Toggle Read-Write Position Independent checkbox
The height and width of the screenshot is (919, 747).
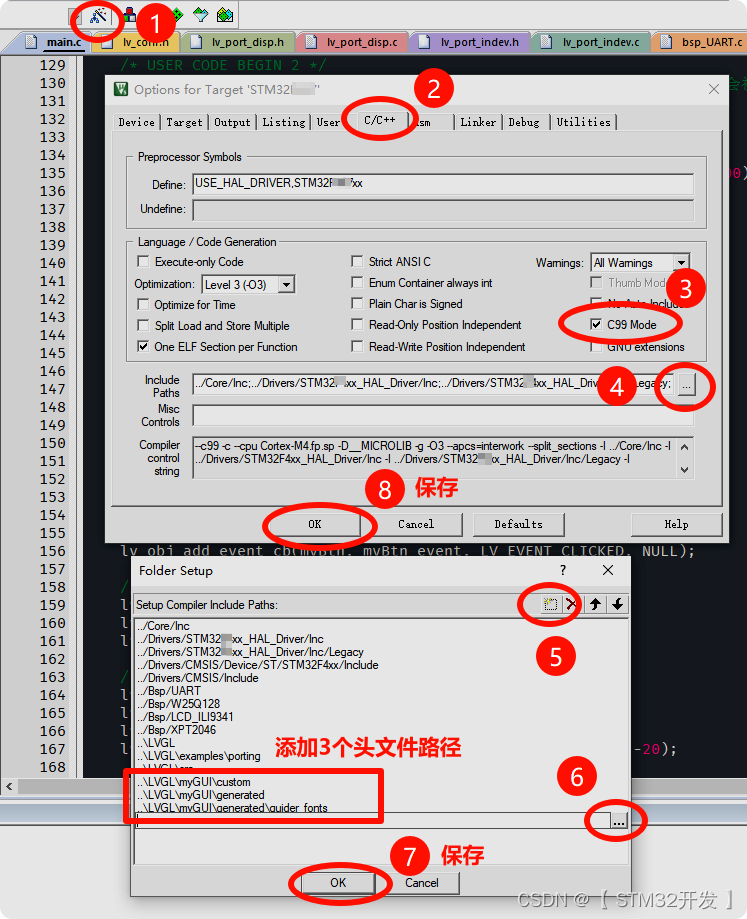pyautogui.click(x=357, y=346)
